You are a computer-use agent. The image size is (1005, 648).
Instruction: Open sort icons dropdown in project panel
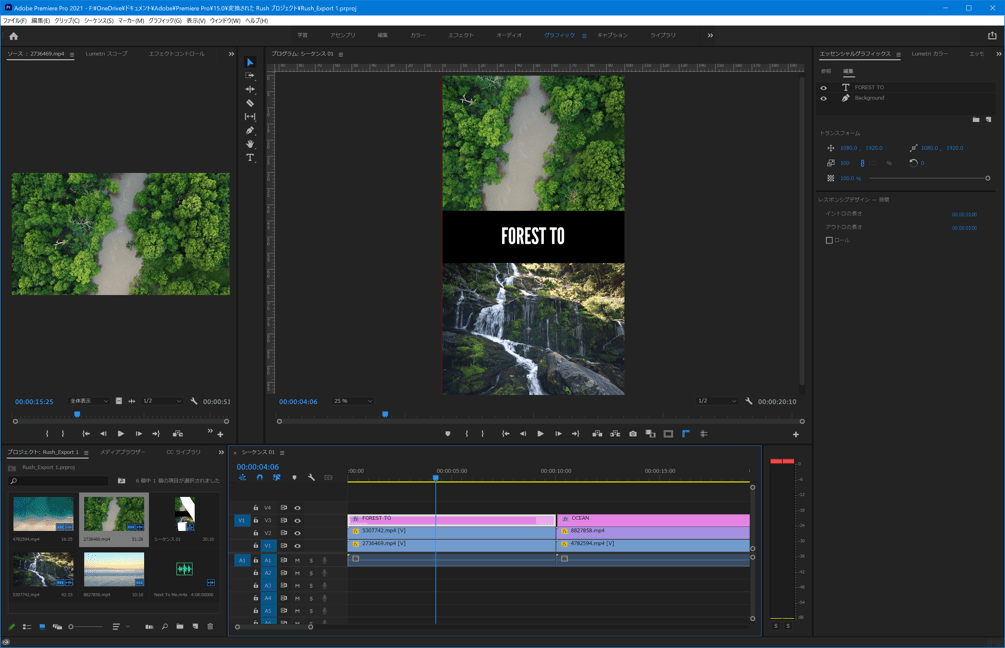(120, 627)
